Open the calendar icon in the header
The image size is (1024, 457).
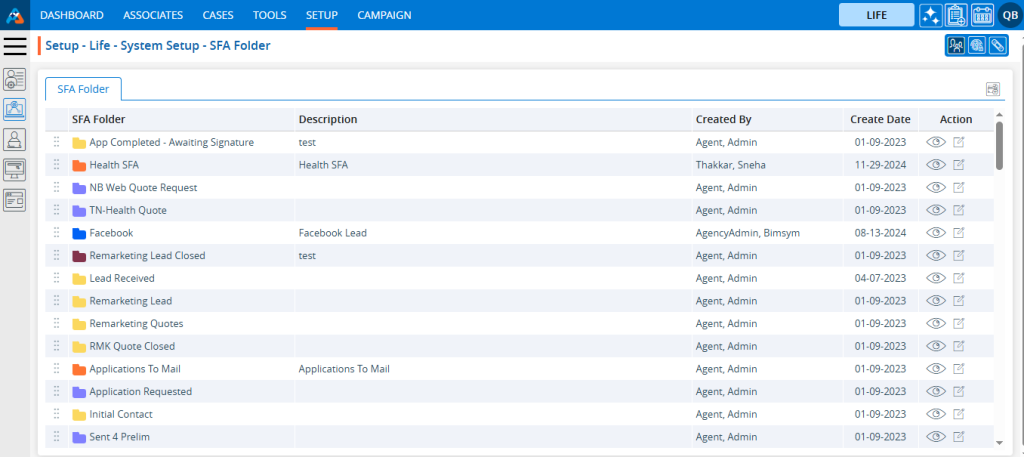pyautogui.click(x=982, y=15)
